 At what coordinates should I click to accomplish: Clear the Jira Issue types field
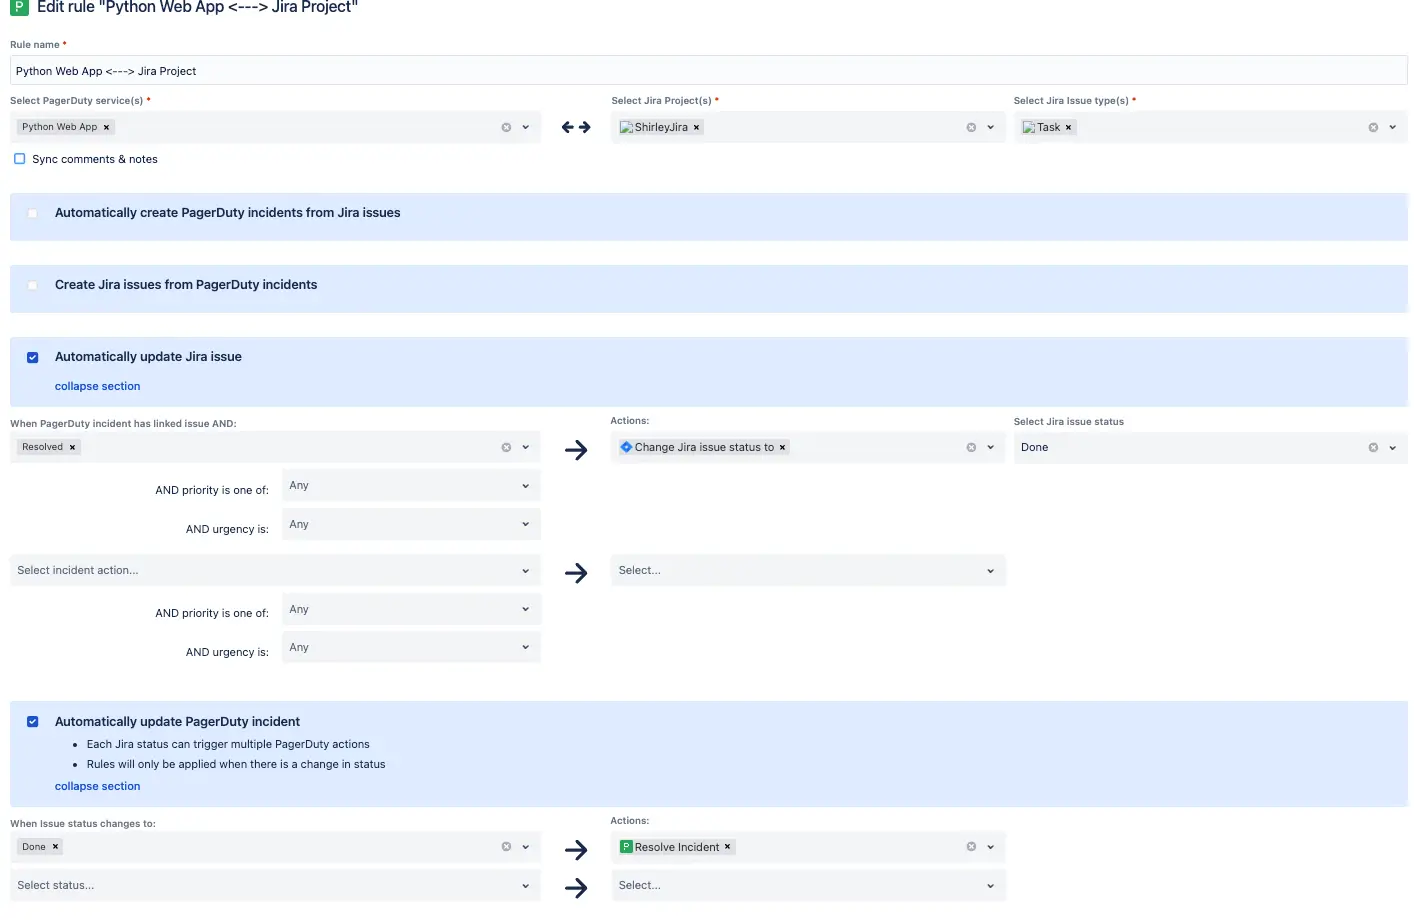tap(1373, 127)
